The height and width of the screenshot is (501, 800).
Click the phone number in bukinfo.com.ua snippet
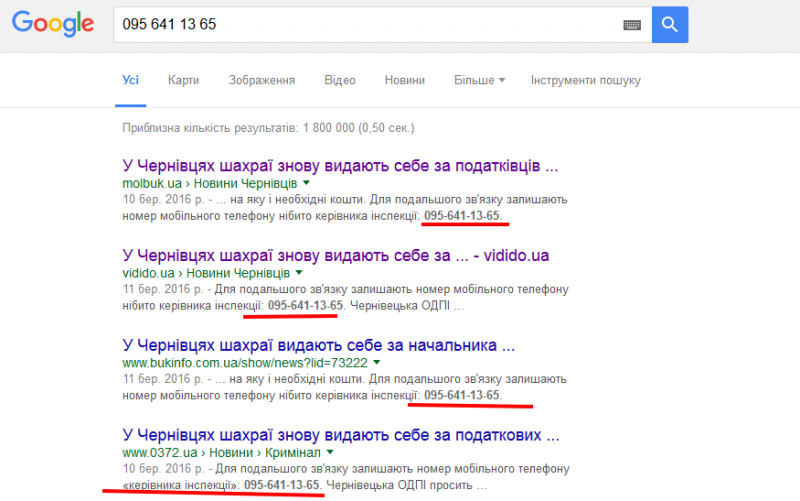tap(462, 395)
